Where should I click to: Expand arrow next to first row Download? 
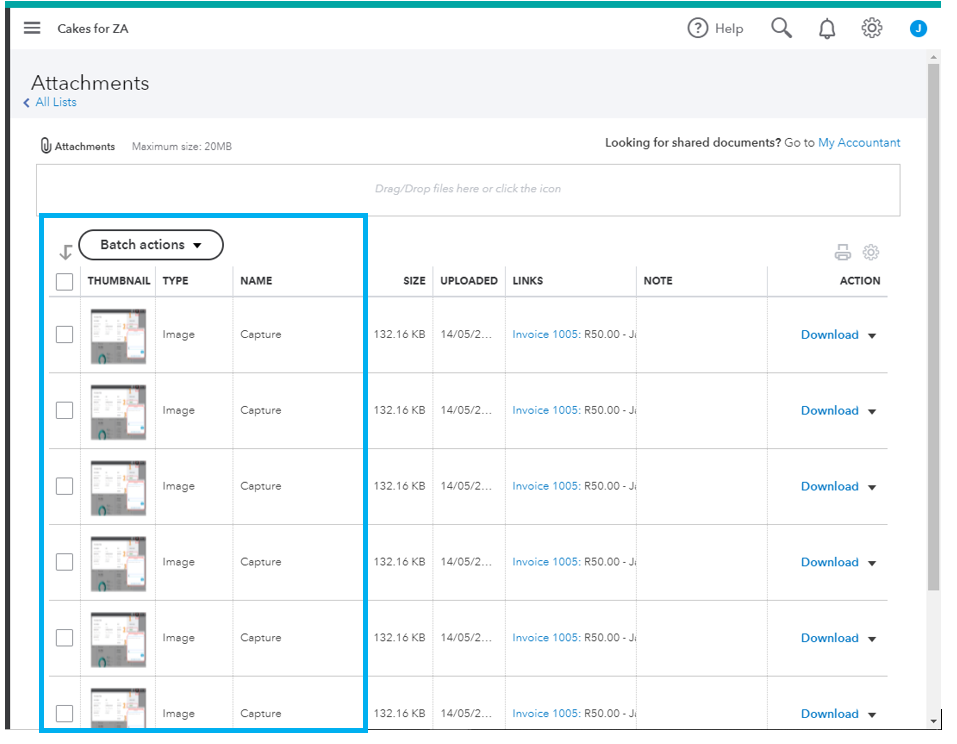872,336
